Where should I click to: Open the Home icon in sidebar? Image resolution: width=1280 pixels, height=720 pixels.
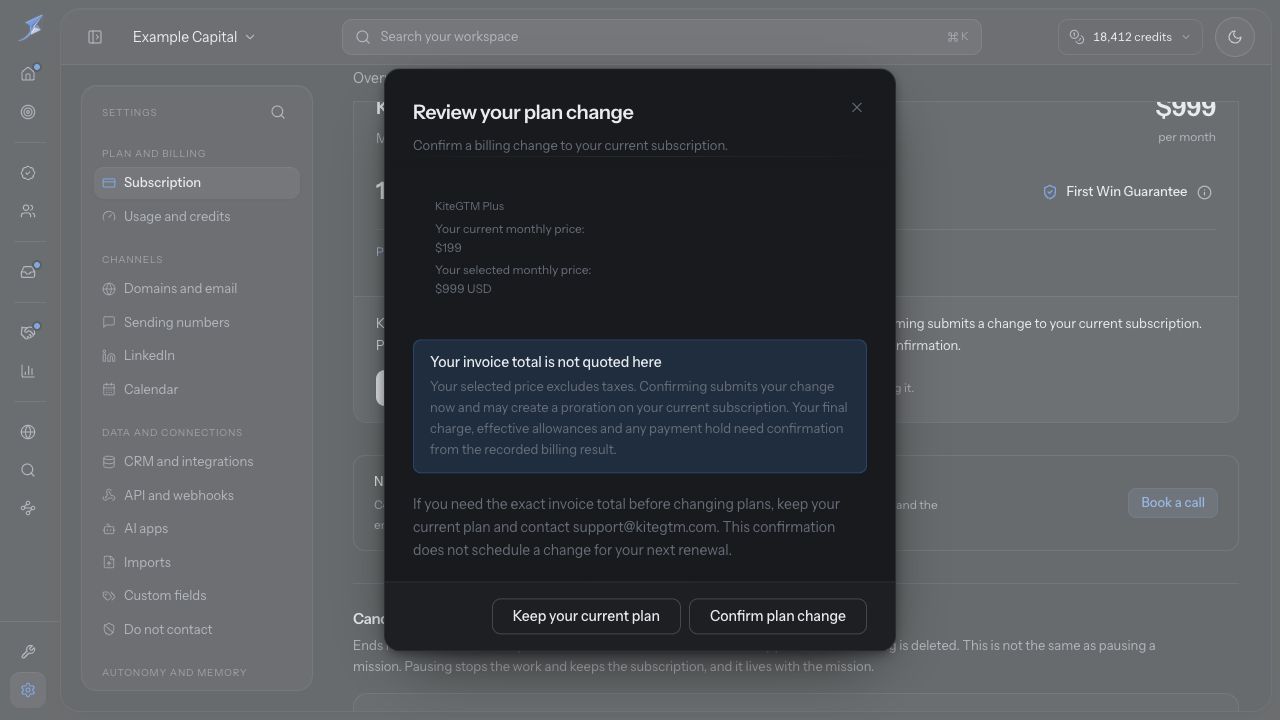pos(28,73)
